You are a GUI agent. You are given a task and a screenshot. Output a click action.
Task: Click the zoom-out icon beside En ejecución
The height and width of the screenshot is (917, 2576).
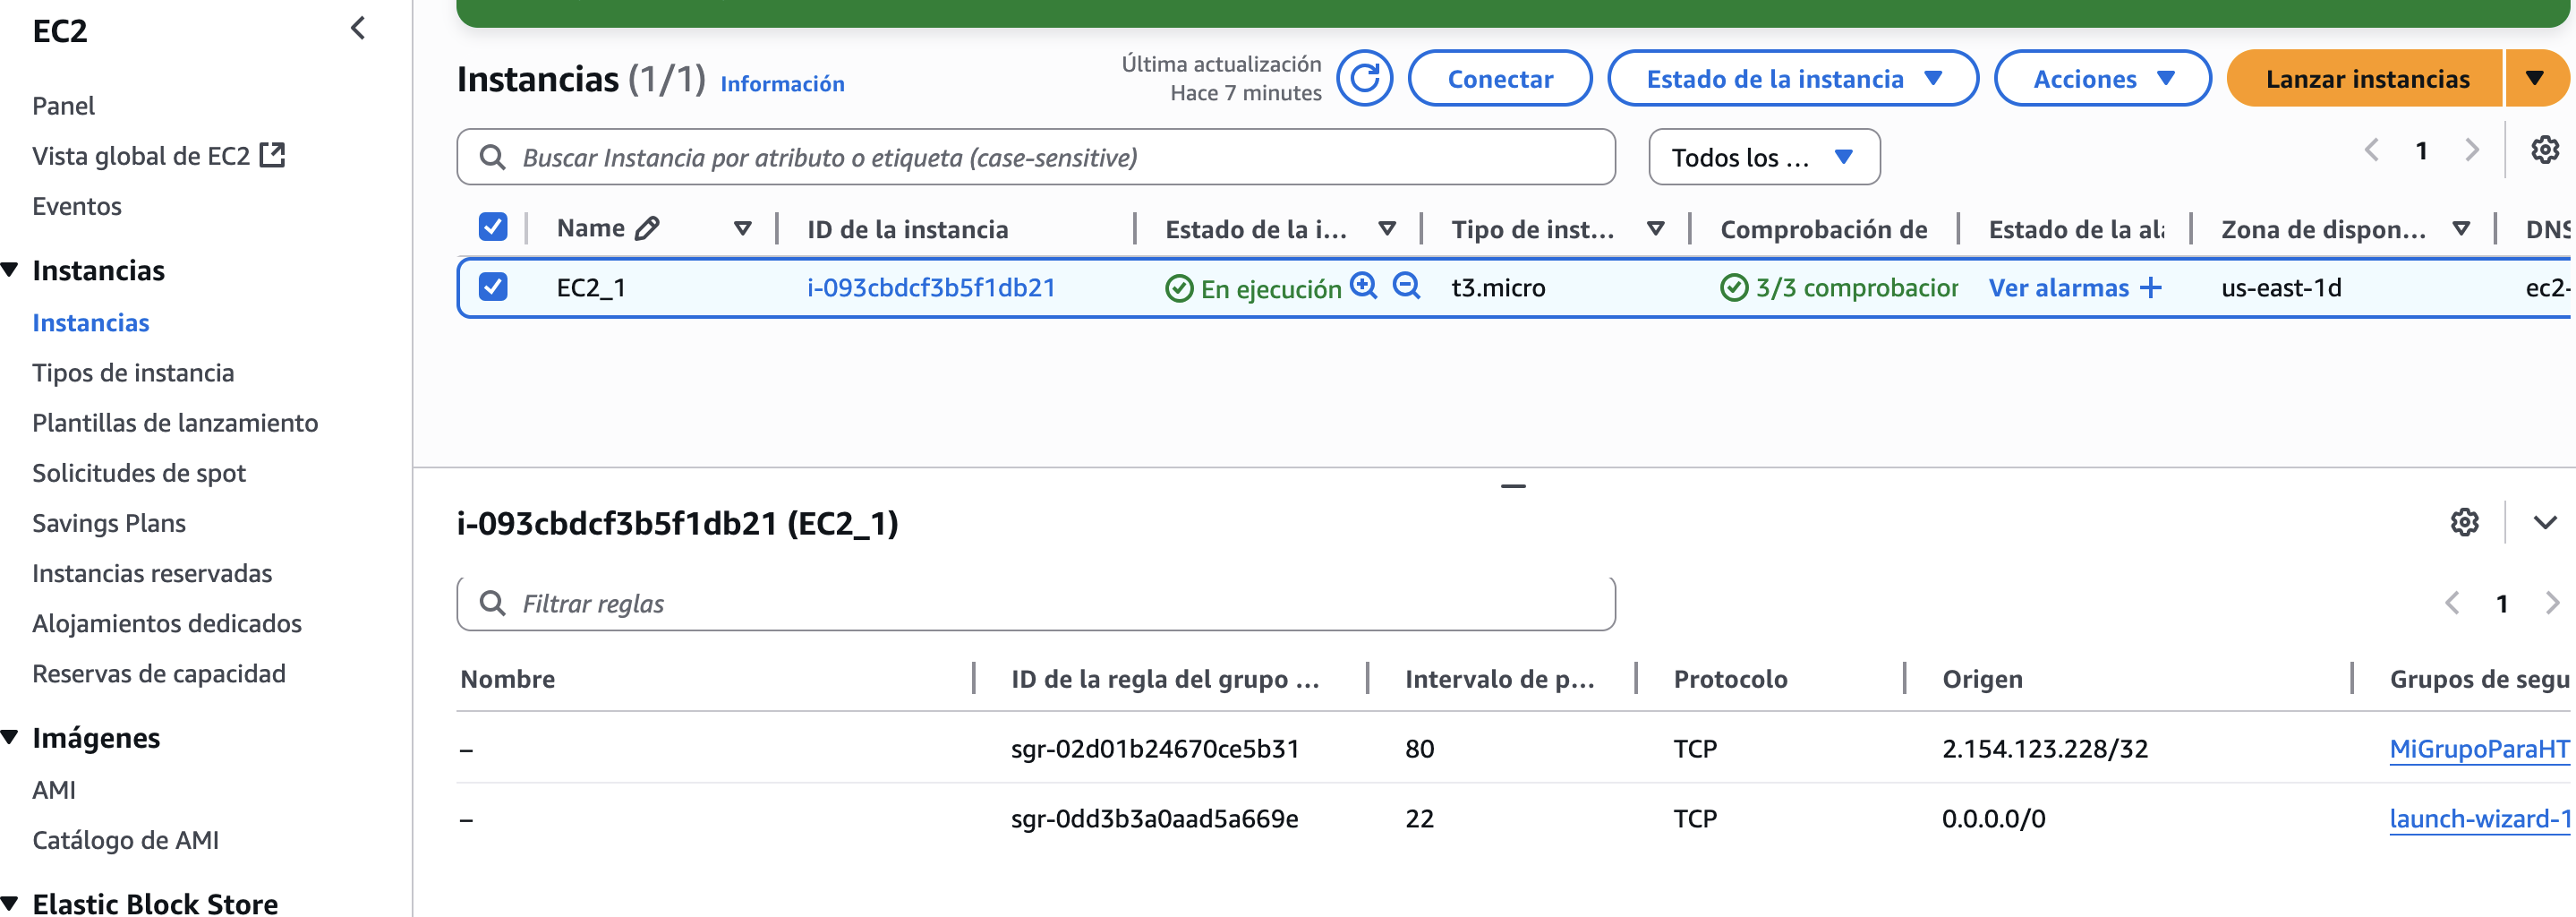(1406, 286)
